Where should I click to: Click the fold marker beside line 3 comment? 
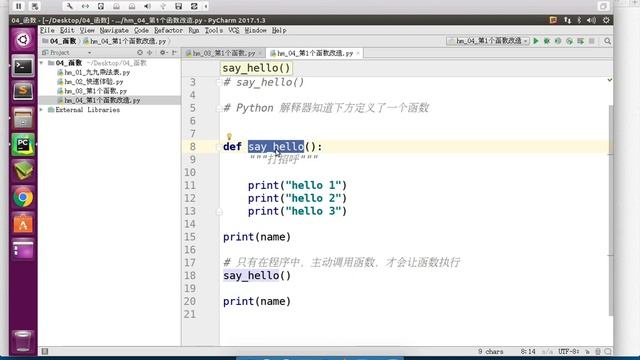[219, 82]
